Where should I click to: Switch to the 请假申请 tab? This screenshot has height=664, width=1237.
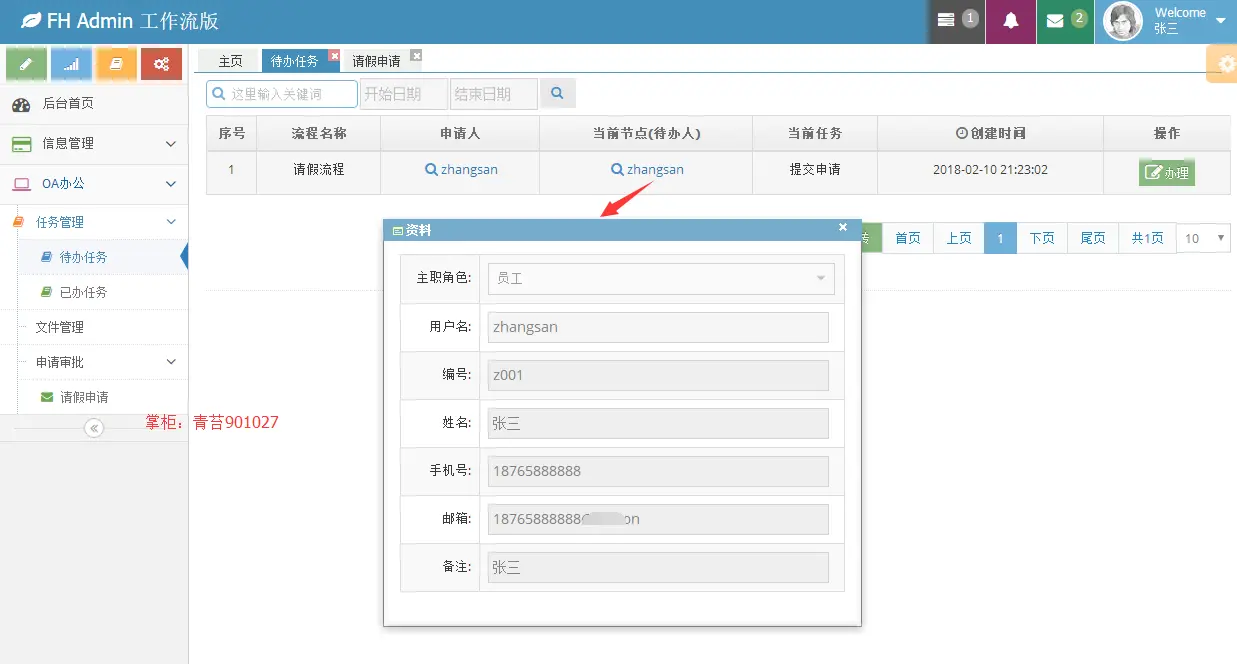376,61
